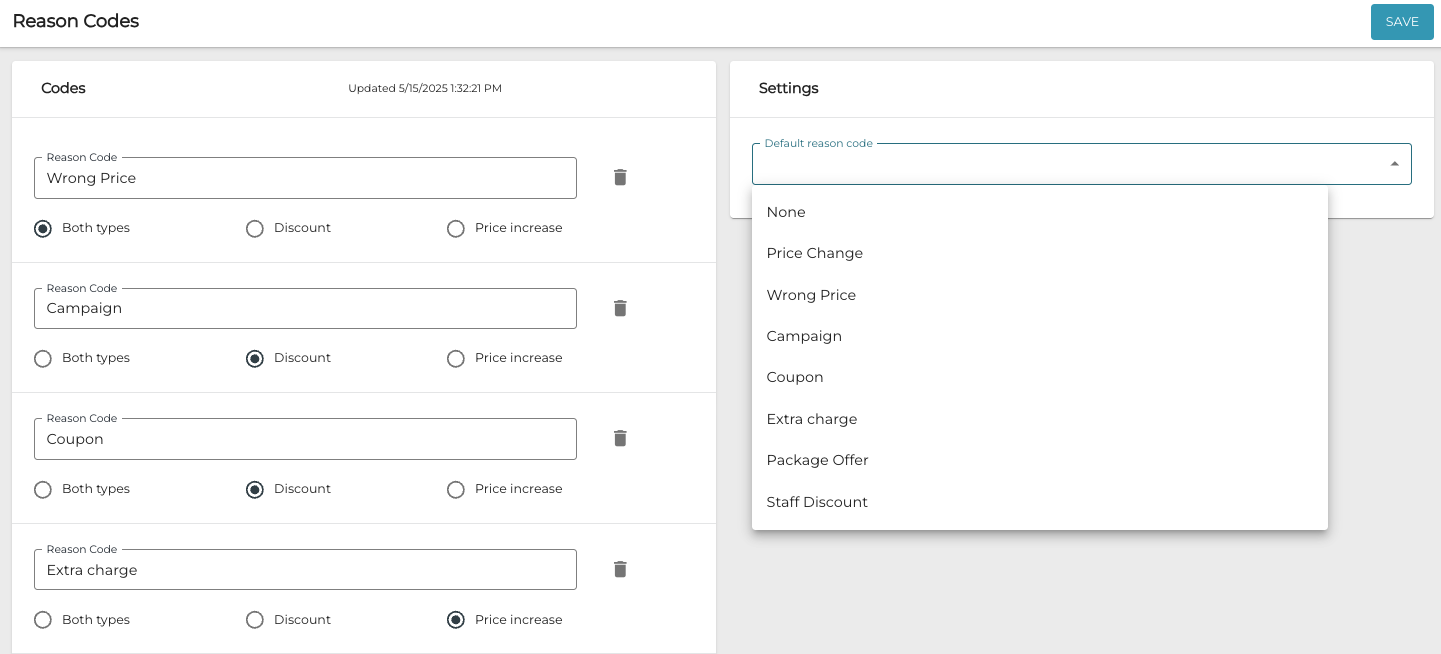Collapse the Default reason code dropdown arrow
This screenshot has height=654, width=1441.
(x=1394, y=164)
